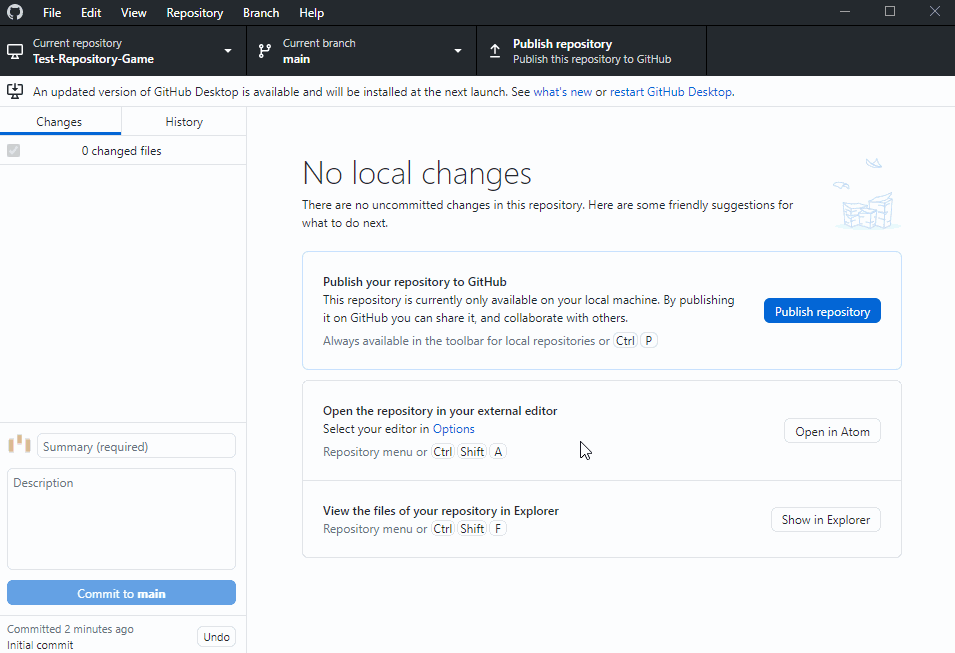Expand the Current branch dropdown arrow
Viewport: 955px width, 653px height.
point(458,51)
